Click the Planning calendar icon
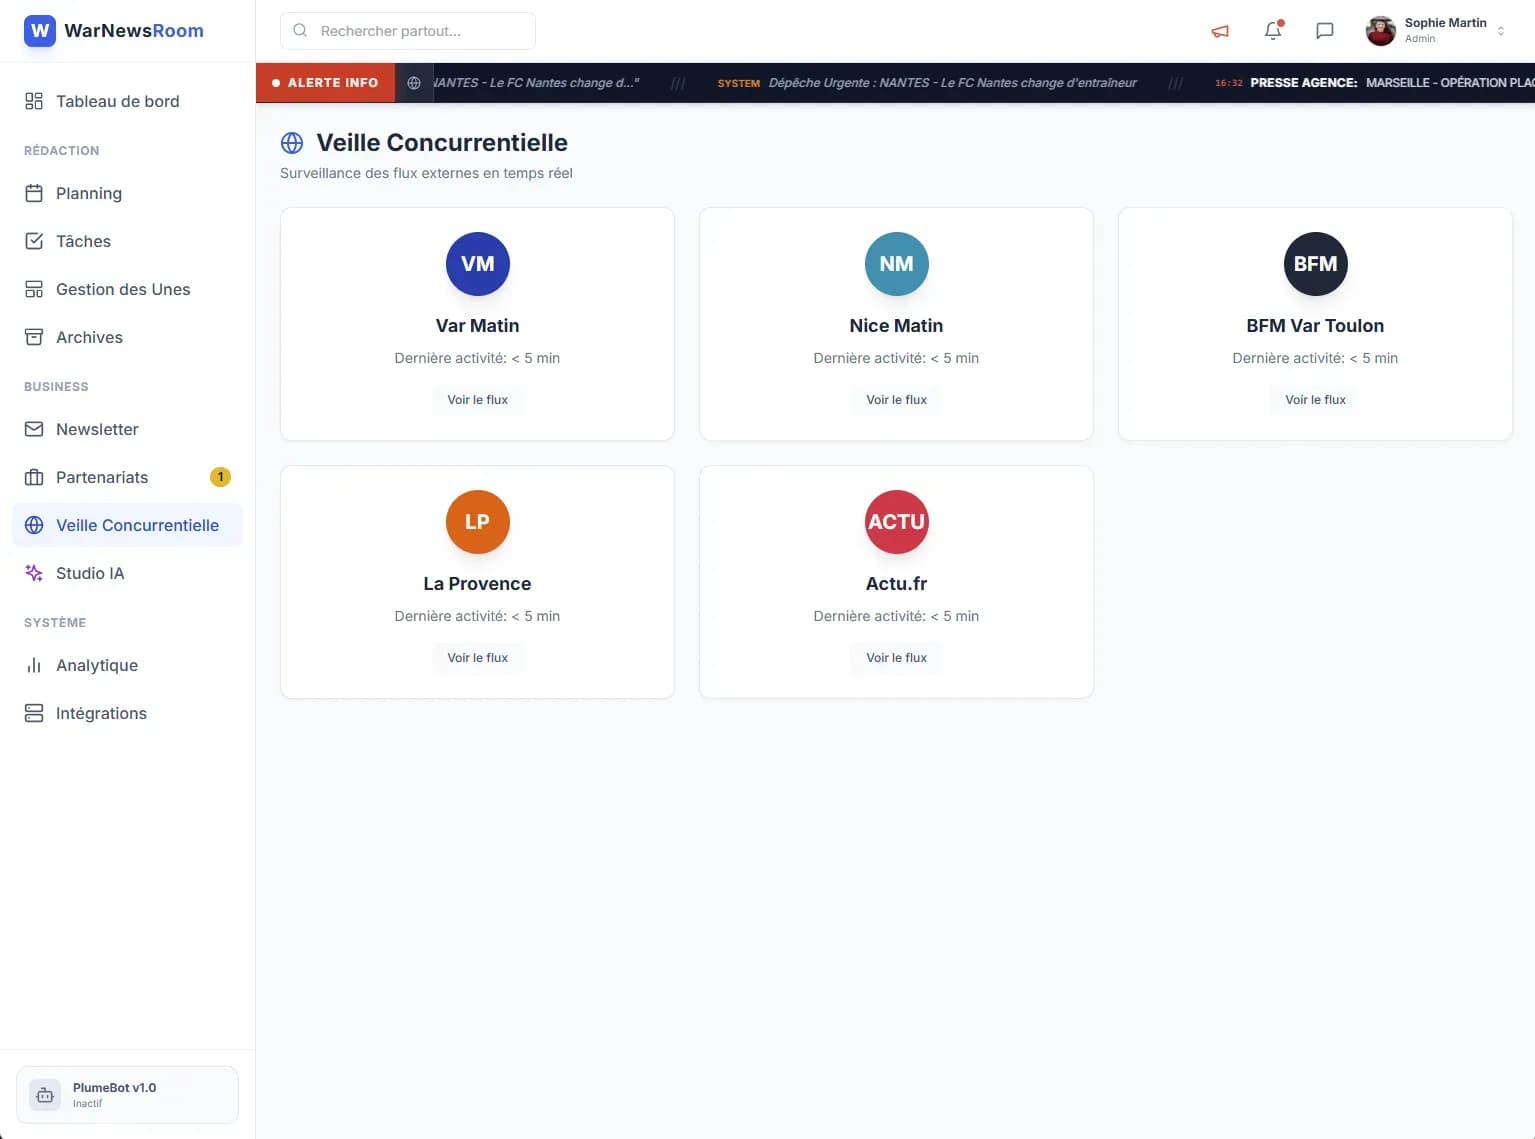The height and width of the screenshot is (1139, 1535). point(34,193)
